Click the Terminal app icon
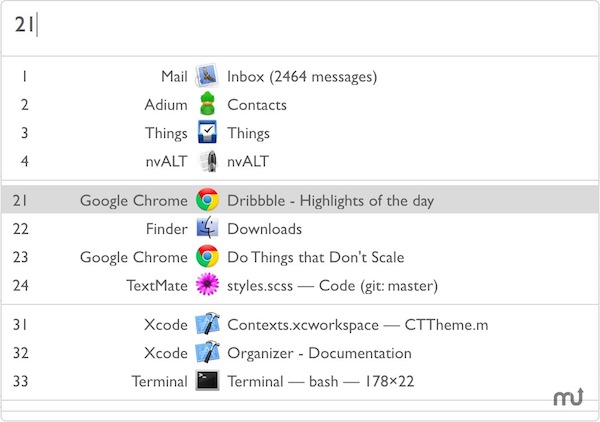This screenshot has width=600, height=422. [207, 381]
